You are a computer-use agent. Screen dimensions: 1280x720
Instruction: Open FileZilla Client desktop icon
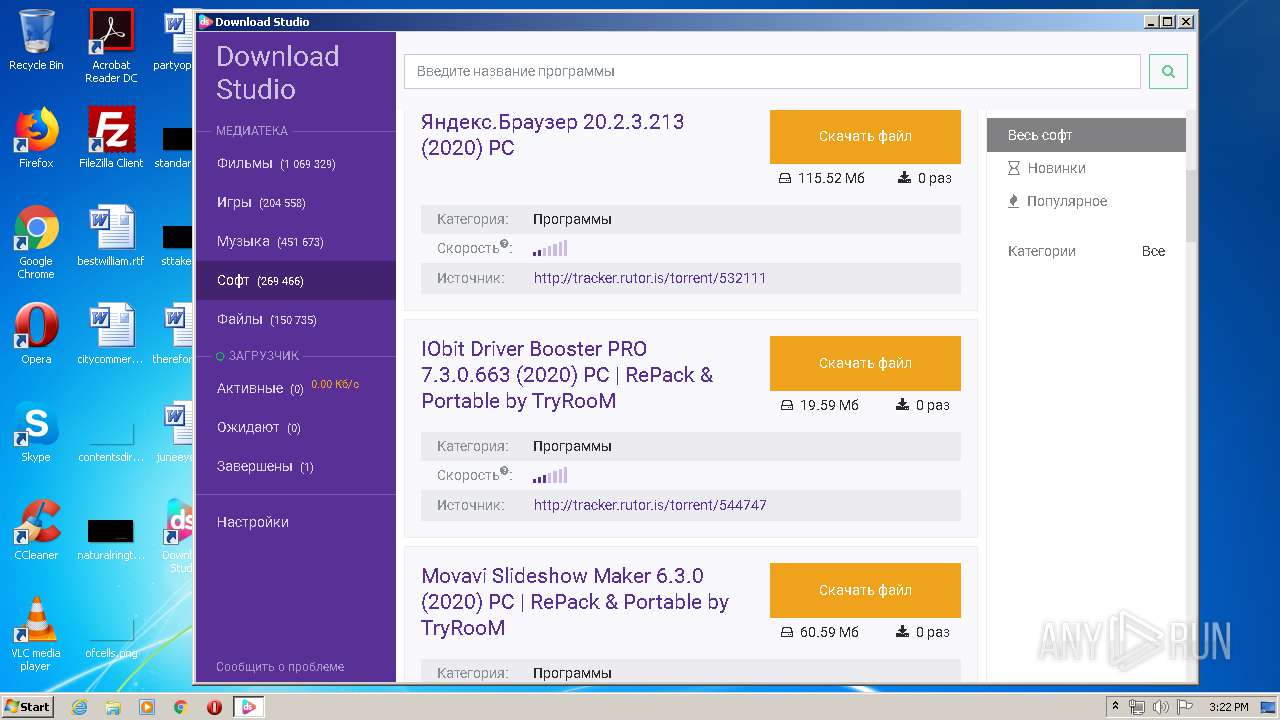111,137
